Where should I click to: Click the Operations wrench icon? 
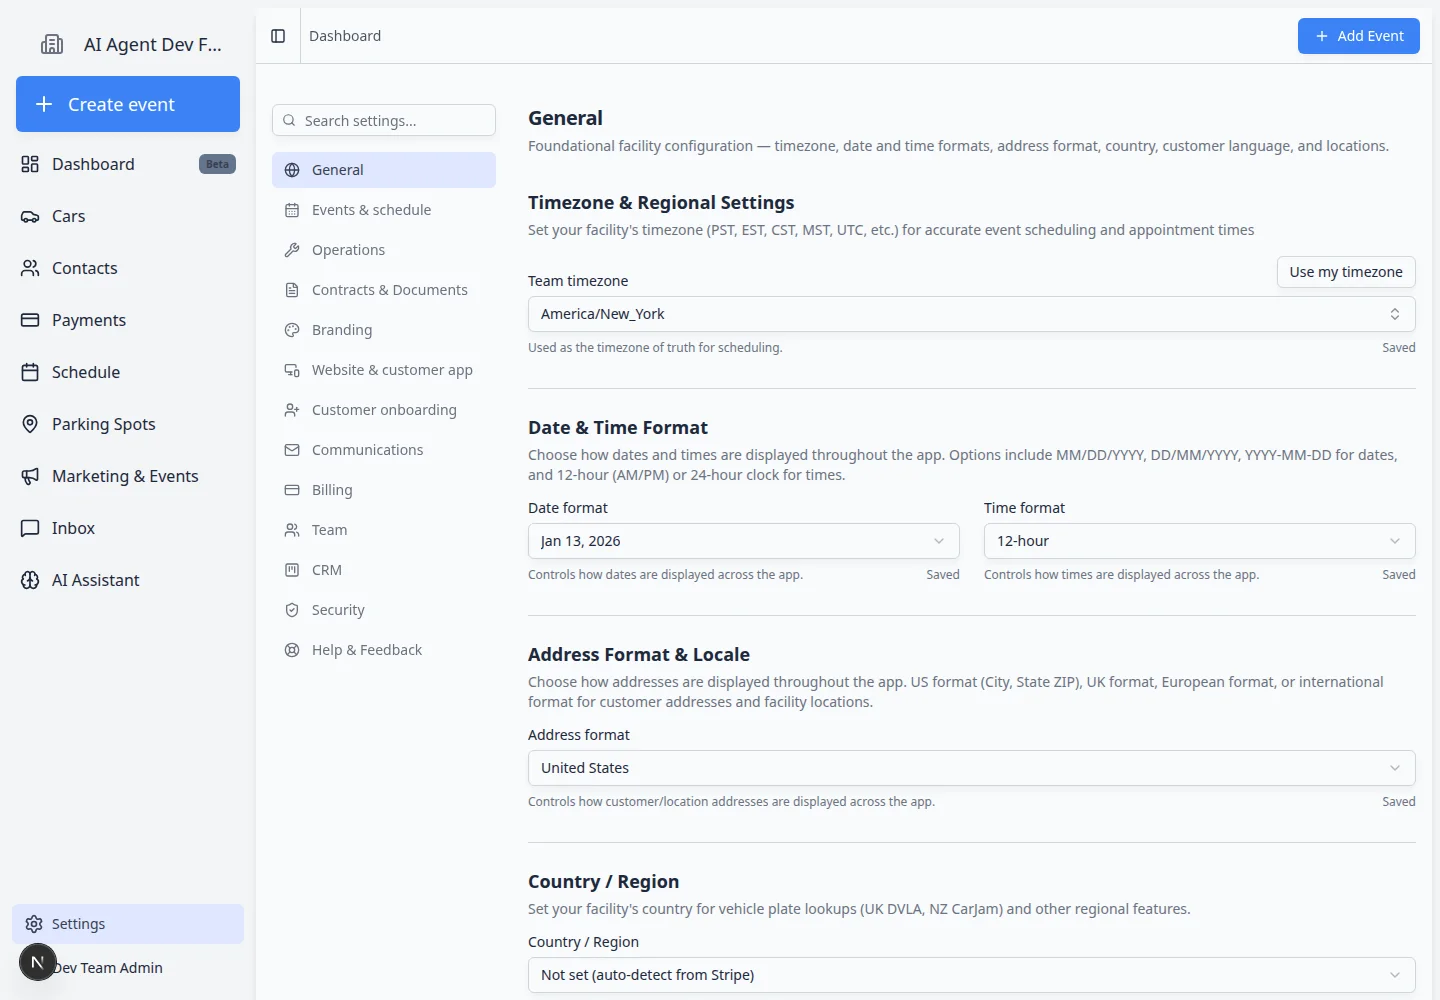[x=292, y=250]
